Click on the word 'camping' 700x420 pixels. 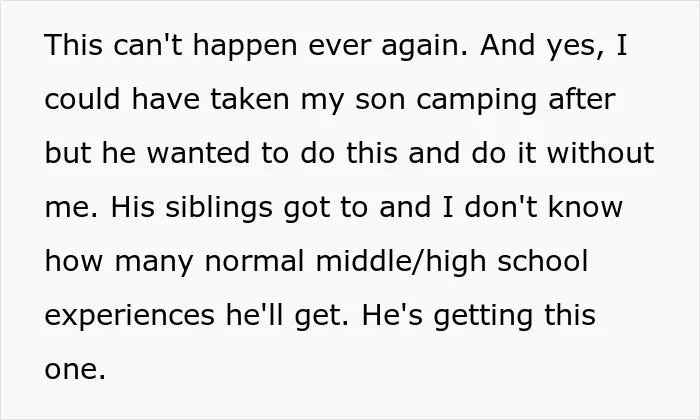click(476, 102)
